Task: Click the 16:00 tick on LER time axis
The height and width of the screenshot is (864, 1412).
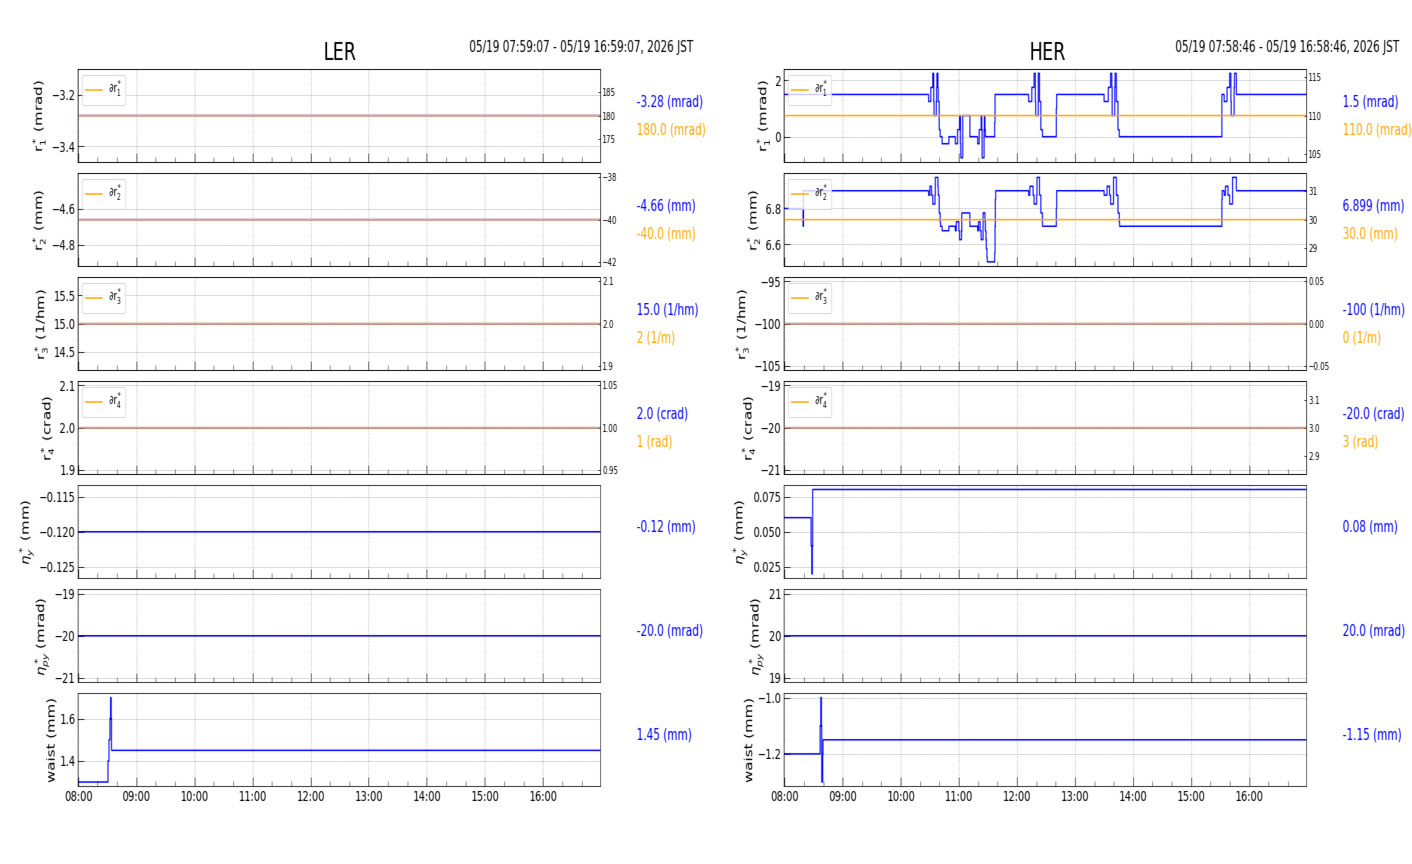Action: pyautogui.click(x=543, y=797)
